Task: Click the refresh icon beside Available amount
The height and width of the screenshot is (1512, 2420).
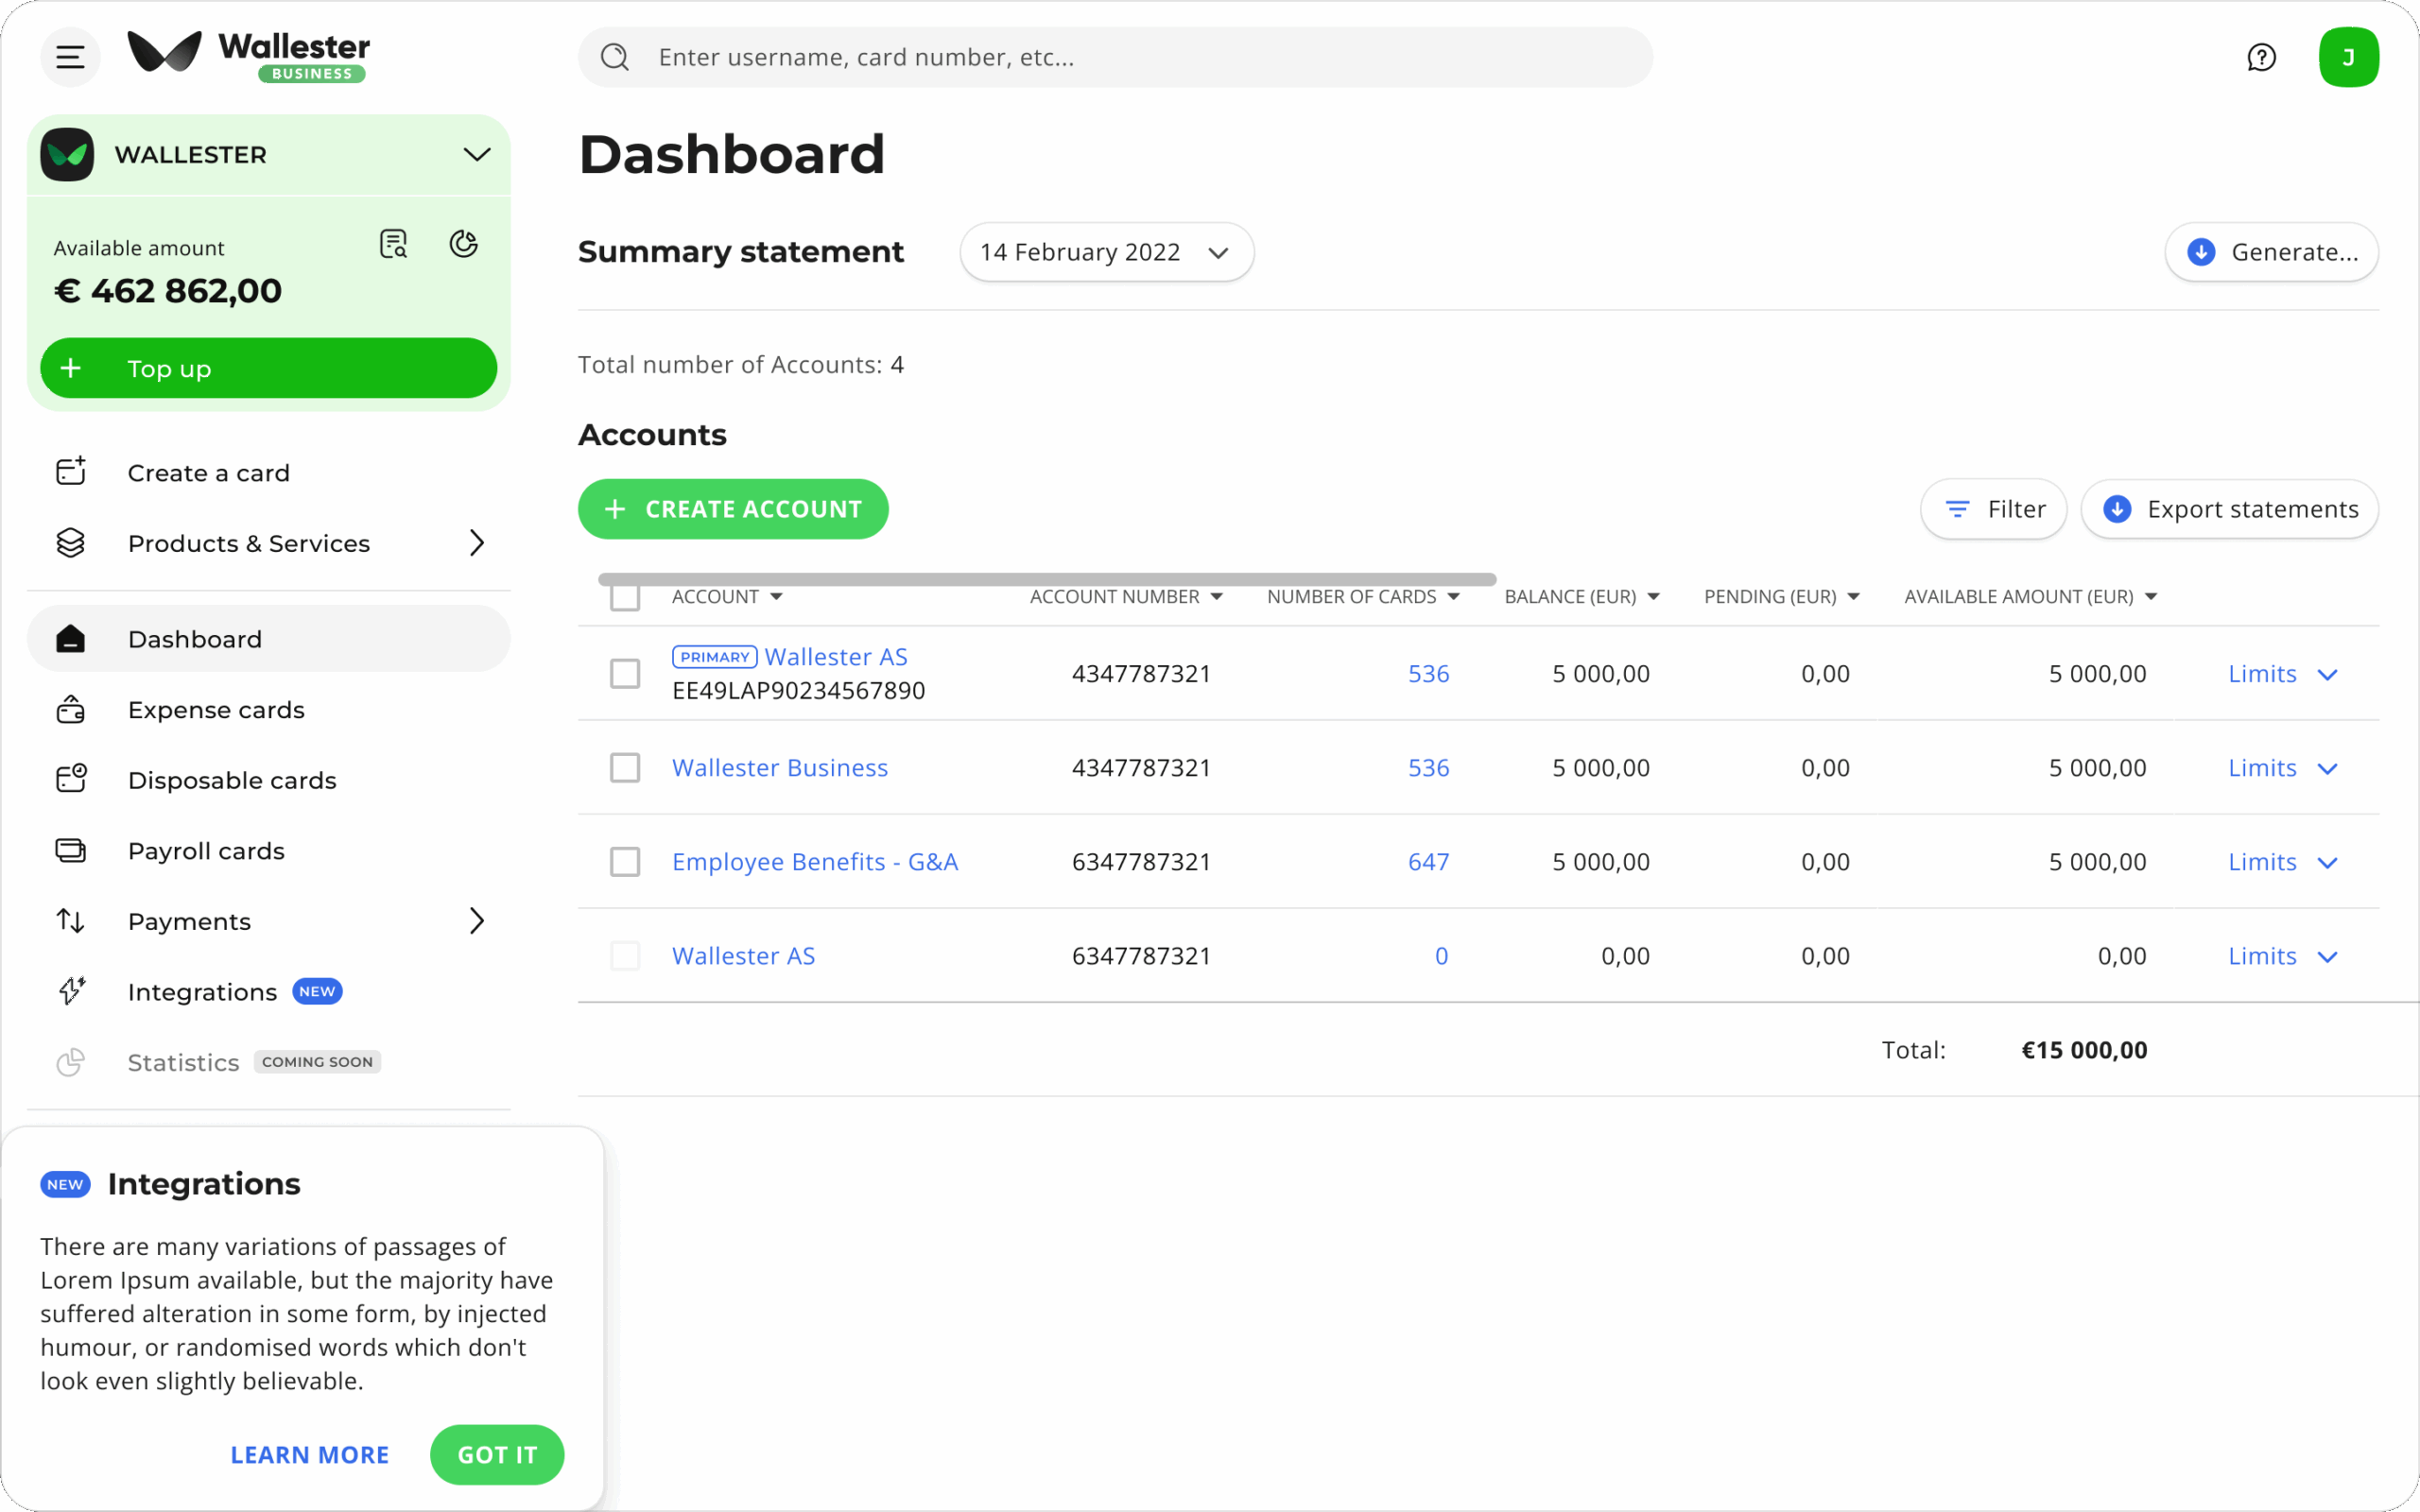Action: (463, 244)
